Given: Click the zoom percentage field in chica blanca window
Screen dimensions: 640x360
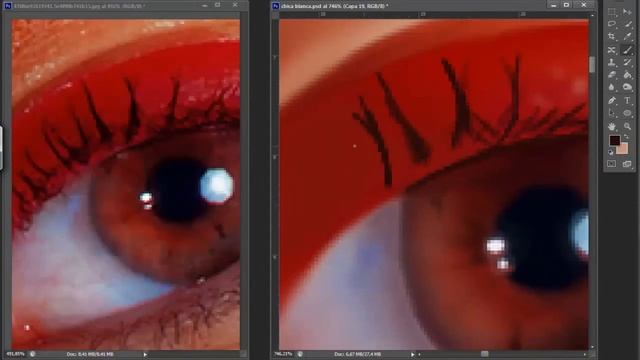Looking at the screenshot, I should tap(282, 354).
